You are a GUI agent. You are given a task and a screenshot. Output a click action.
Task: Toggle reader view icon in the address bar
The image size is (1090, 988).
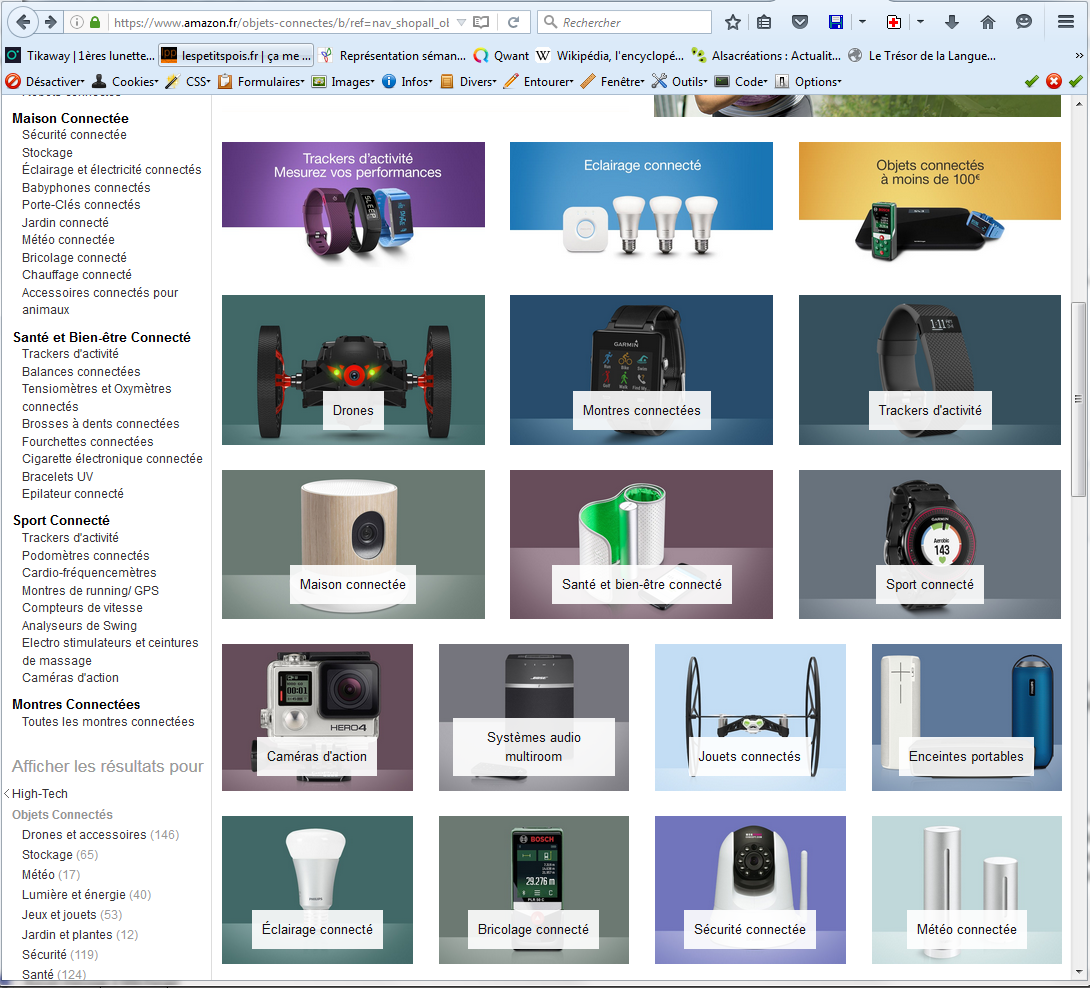[x=481, y=22]
